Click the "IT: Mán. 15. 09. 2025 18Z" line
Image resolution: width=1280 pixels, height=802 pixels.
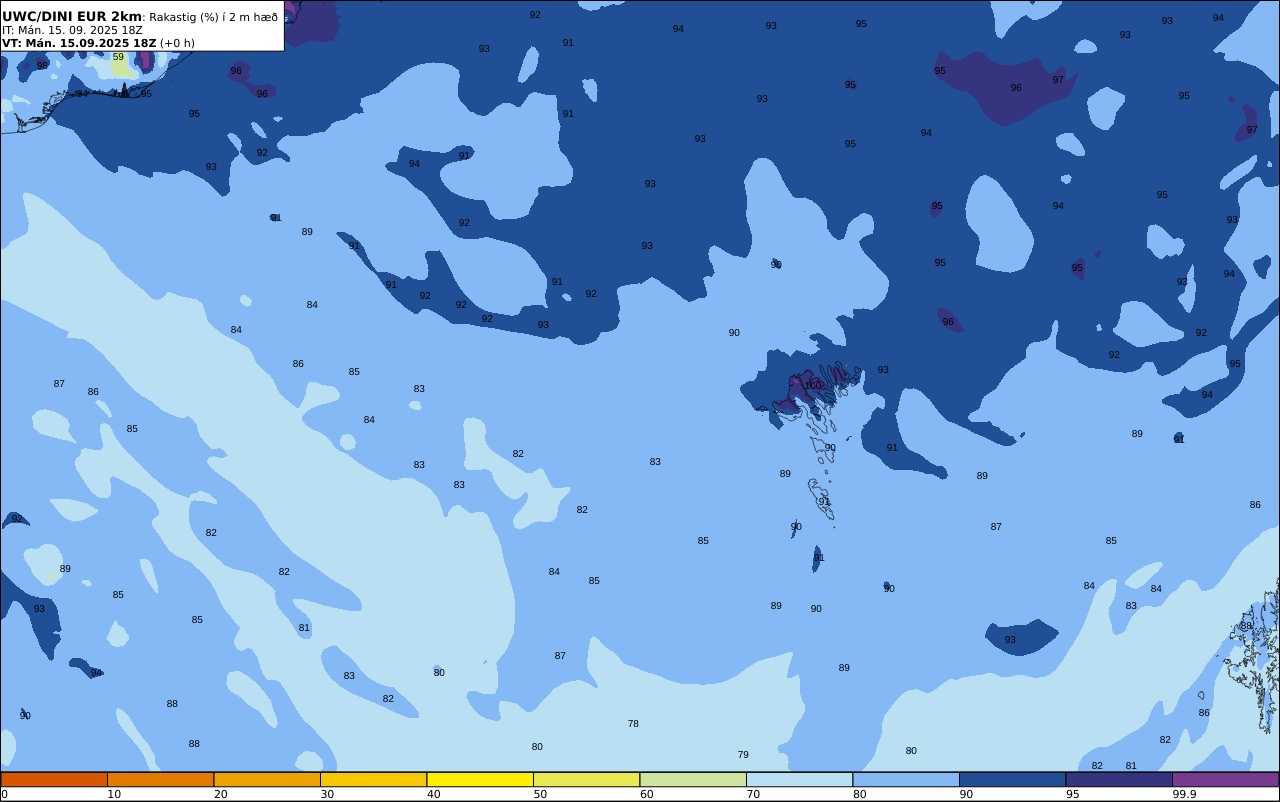click(72, 30)
